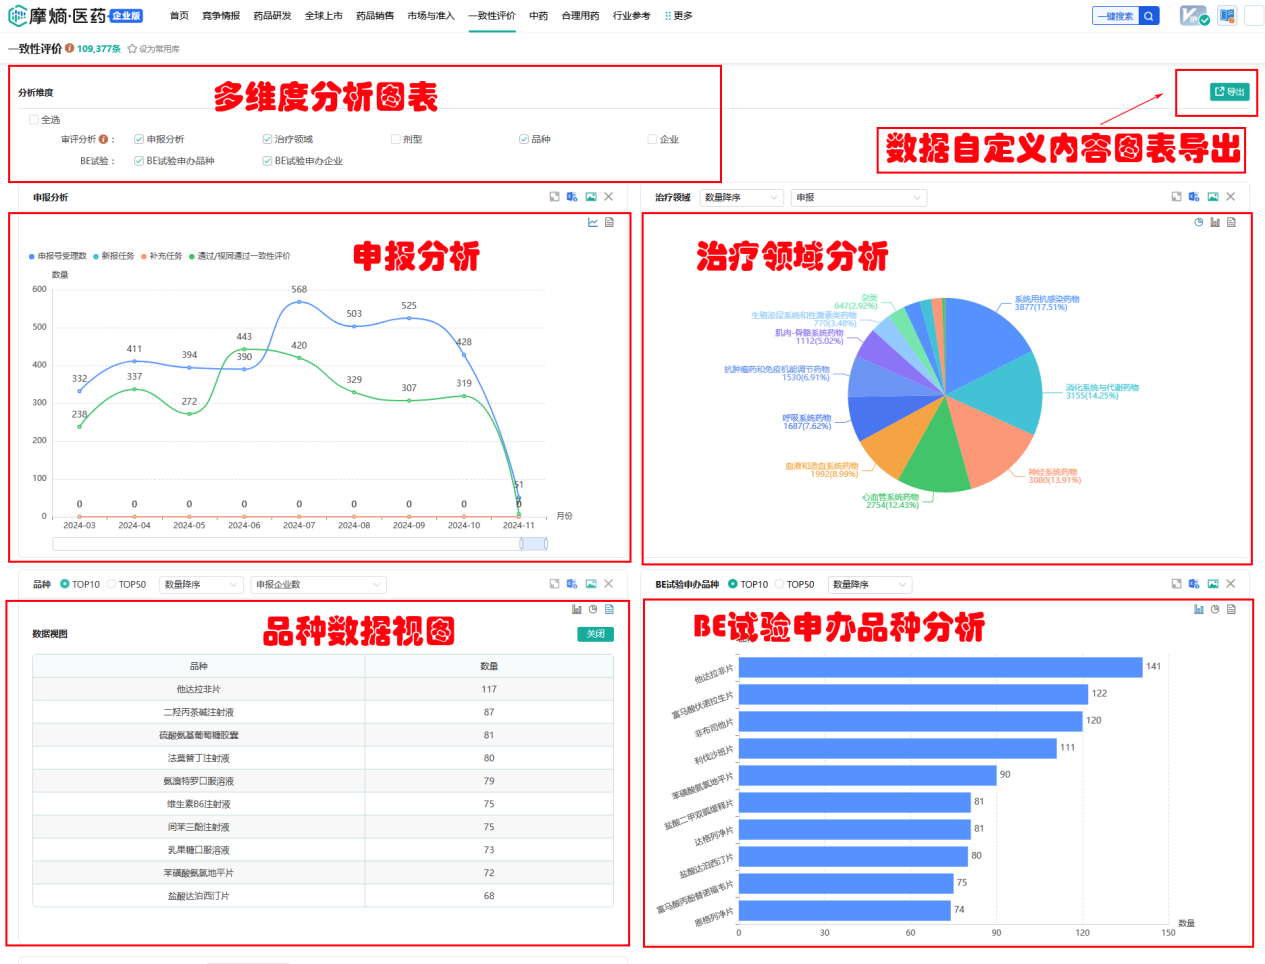Enable the 企业 checkbox
This screenshot has width=1265, height=964.
point(652,140)
